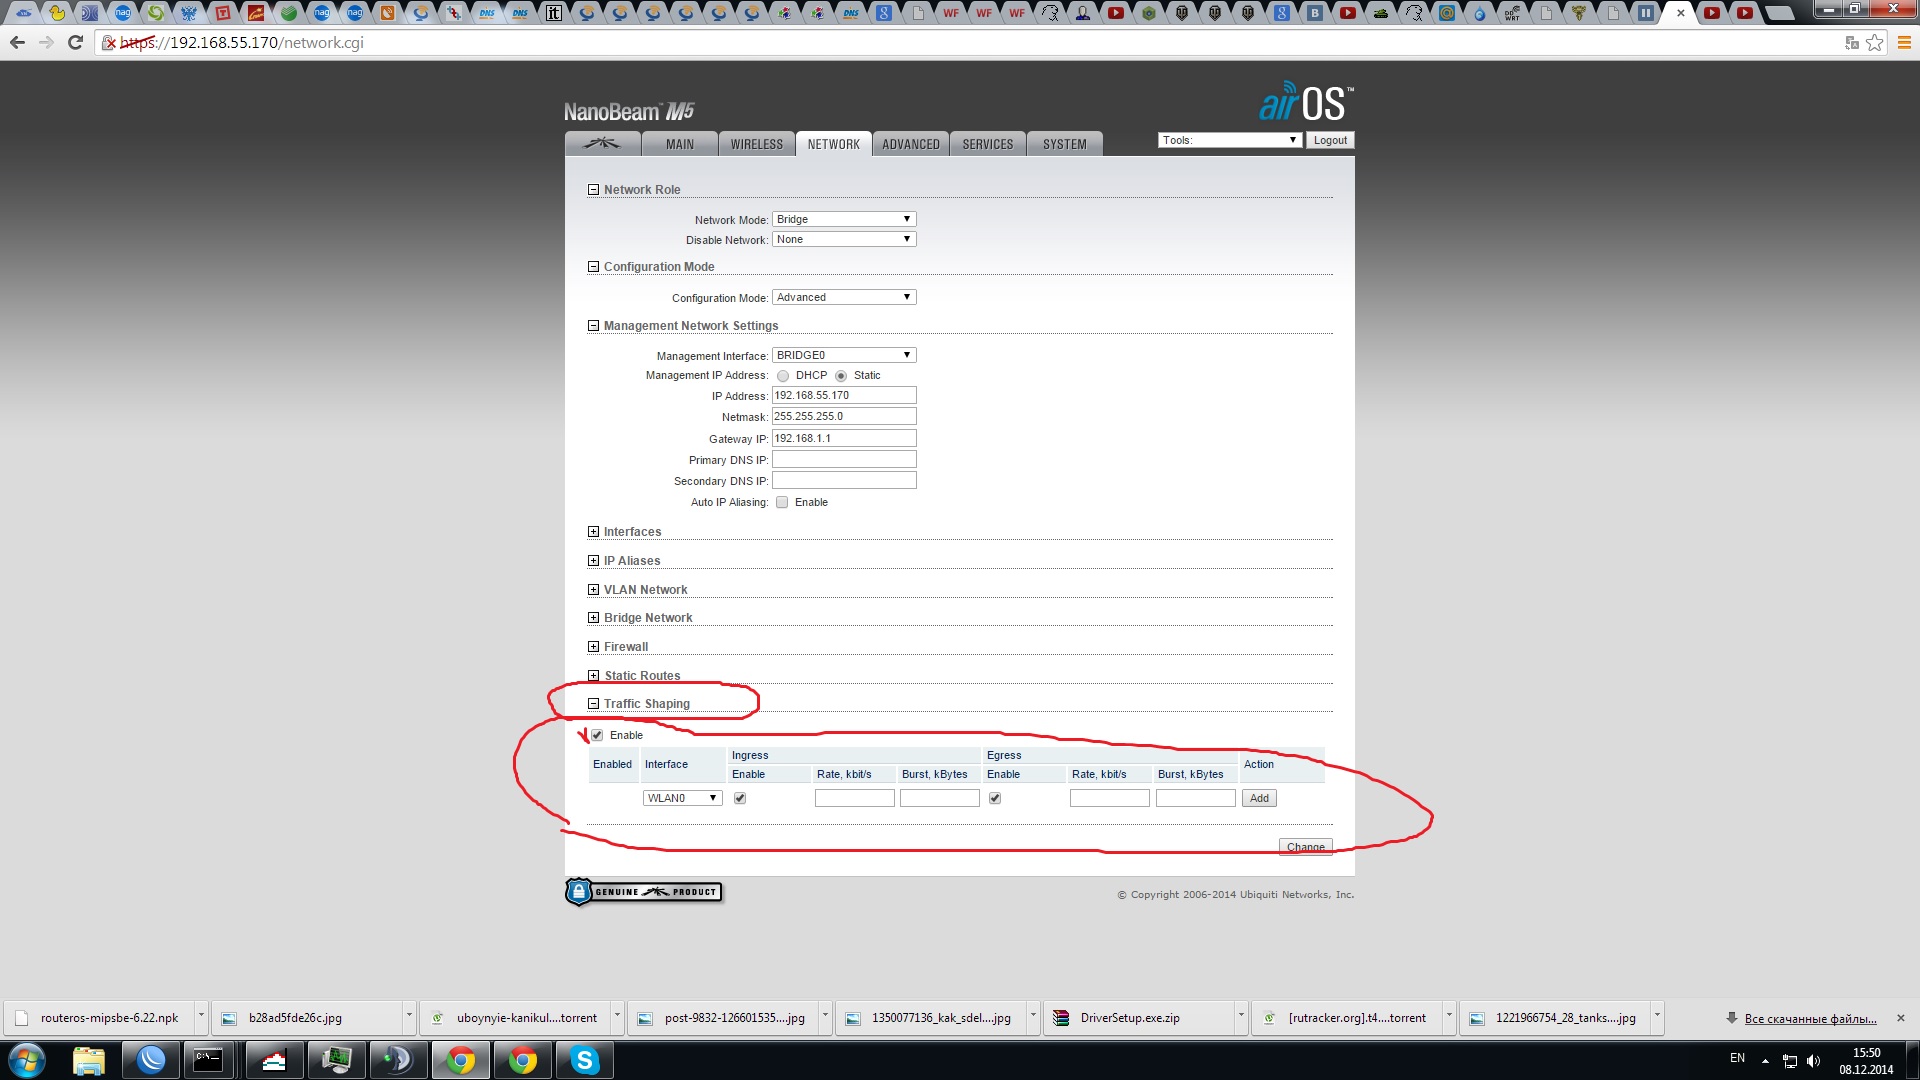Click the browser back arrow
This screenshot has height=1080, width=1920.
click(x=17, y=43)
